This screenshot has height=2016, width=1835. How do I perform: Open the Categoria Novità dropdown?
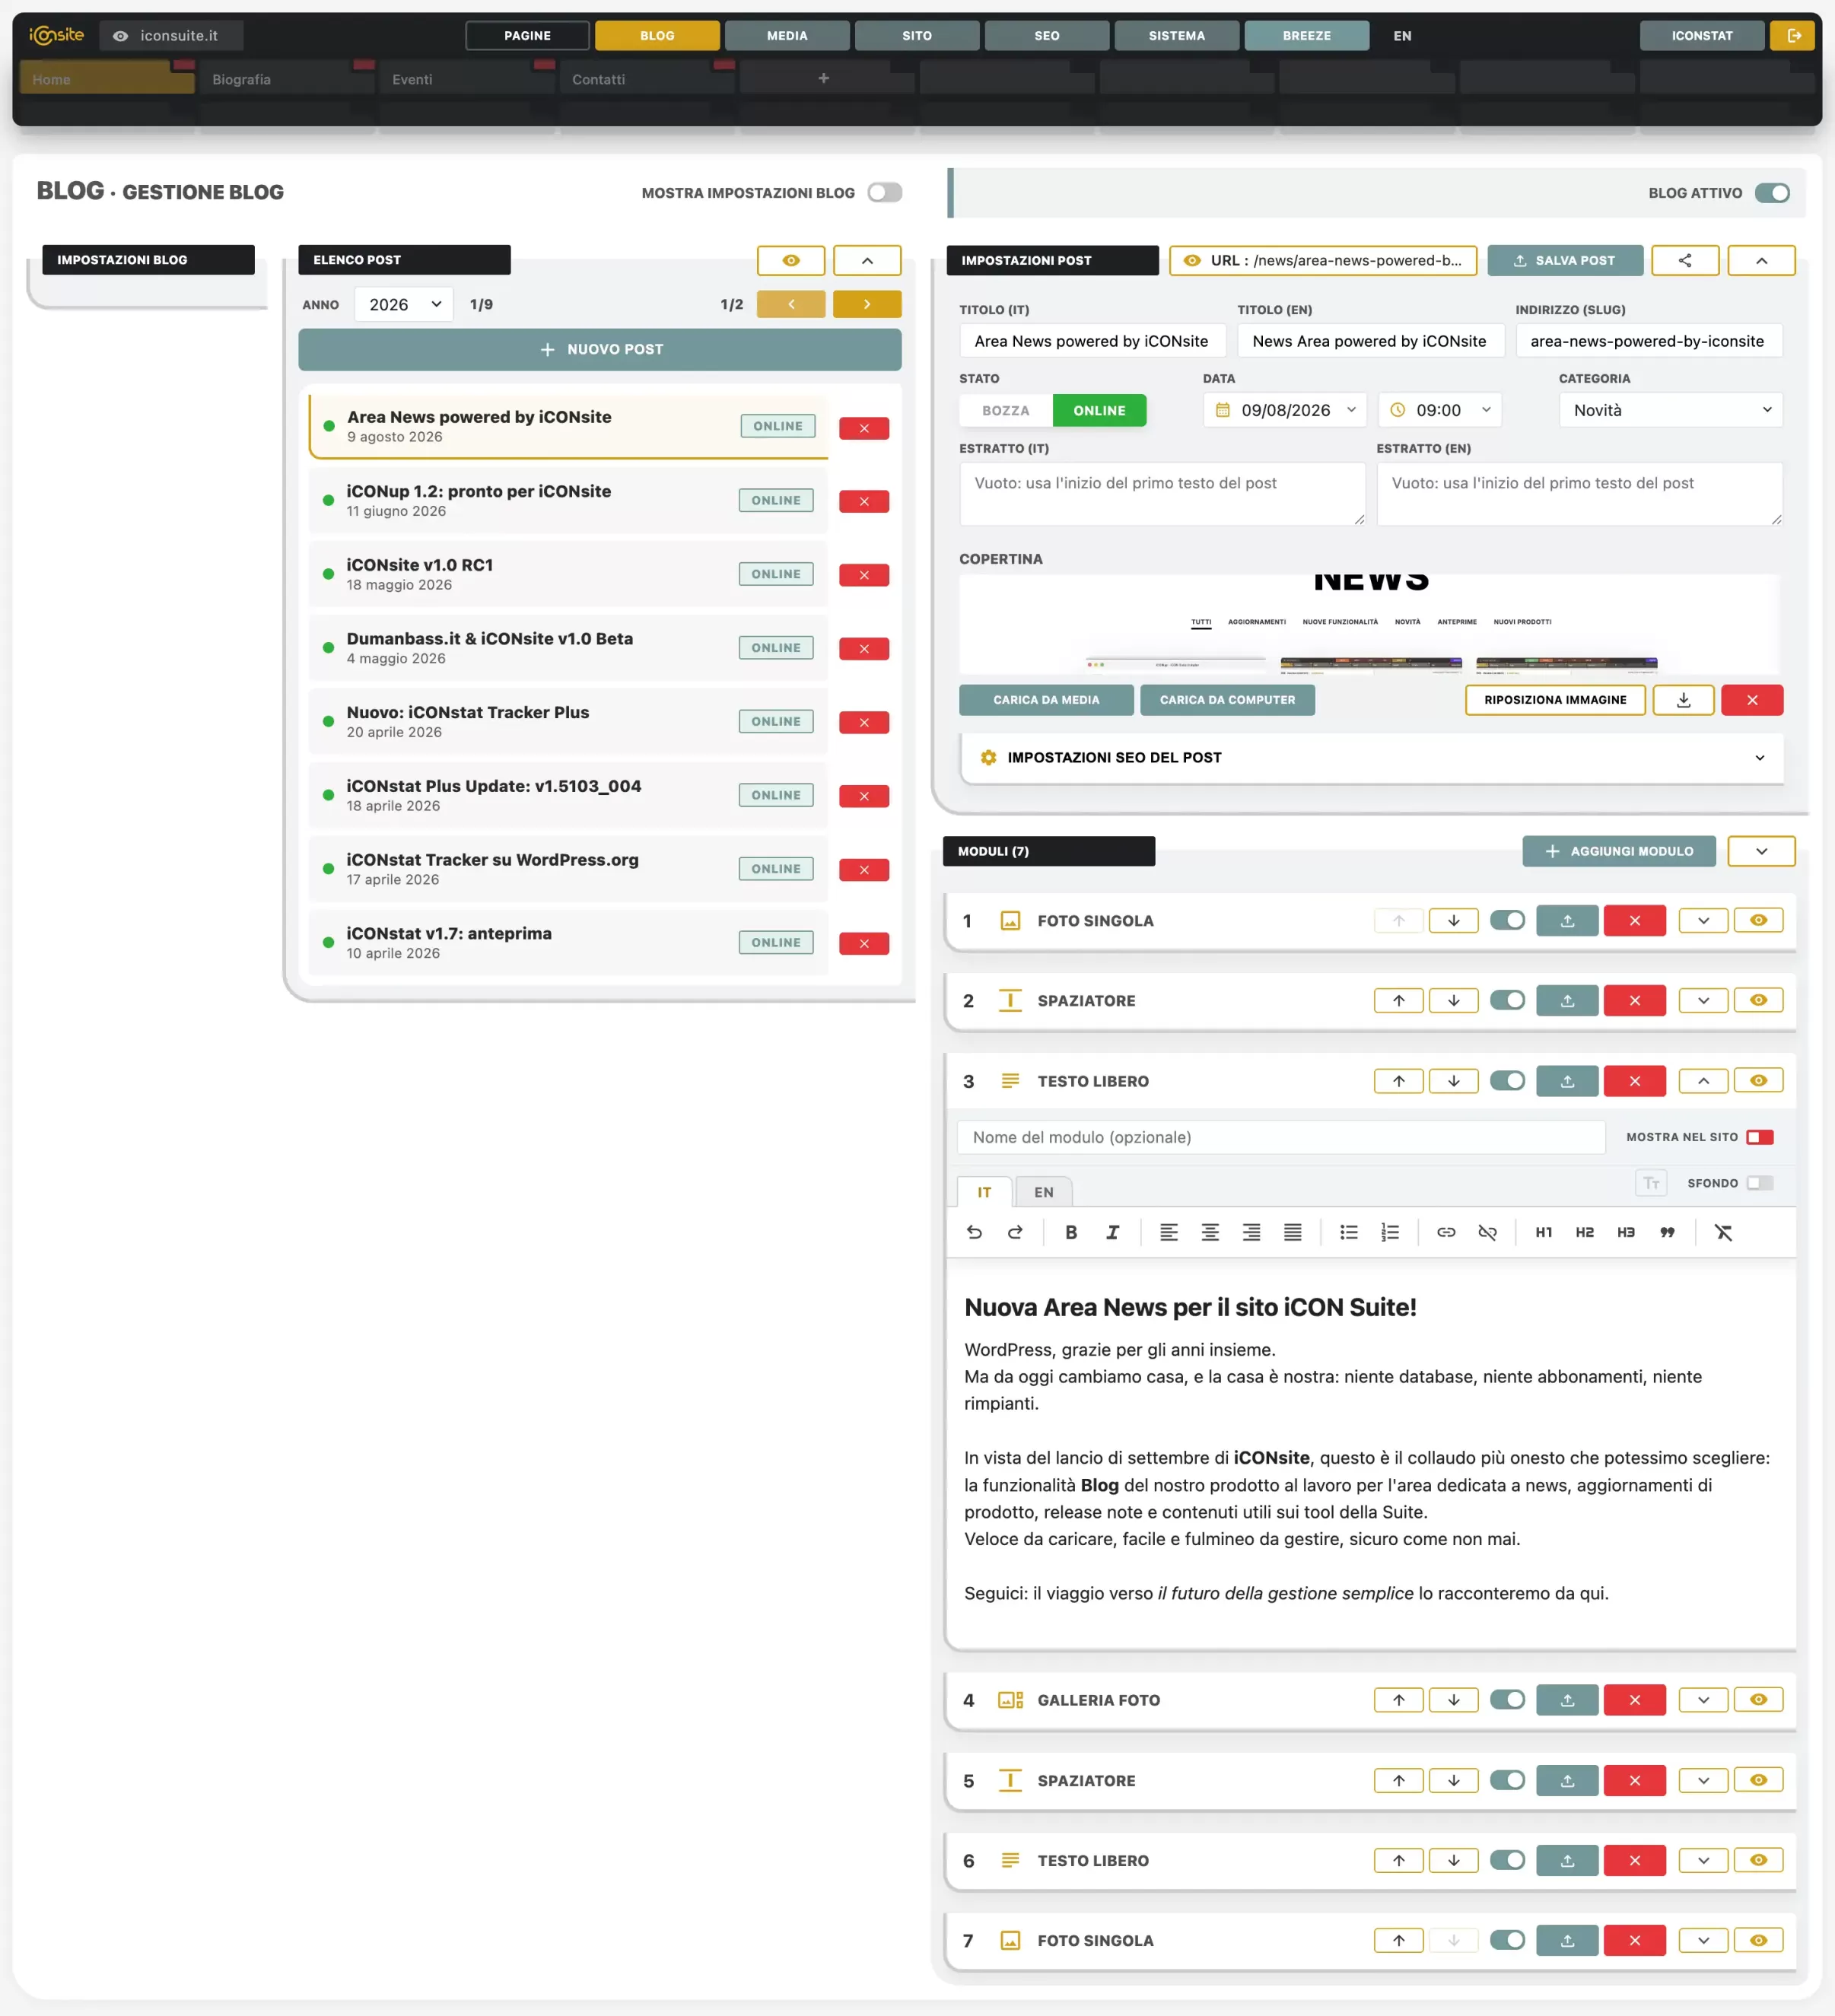pyautogui.click(x=1671, y=410)
